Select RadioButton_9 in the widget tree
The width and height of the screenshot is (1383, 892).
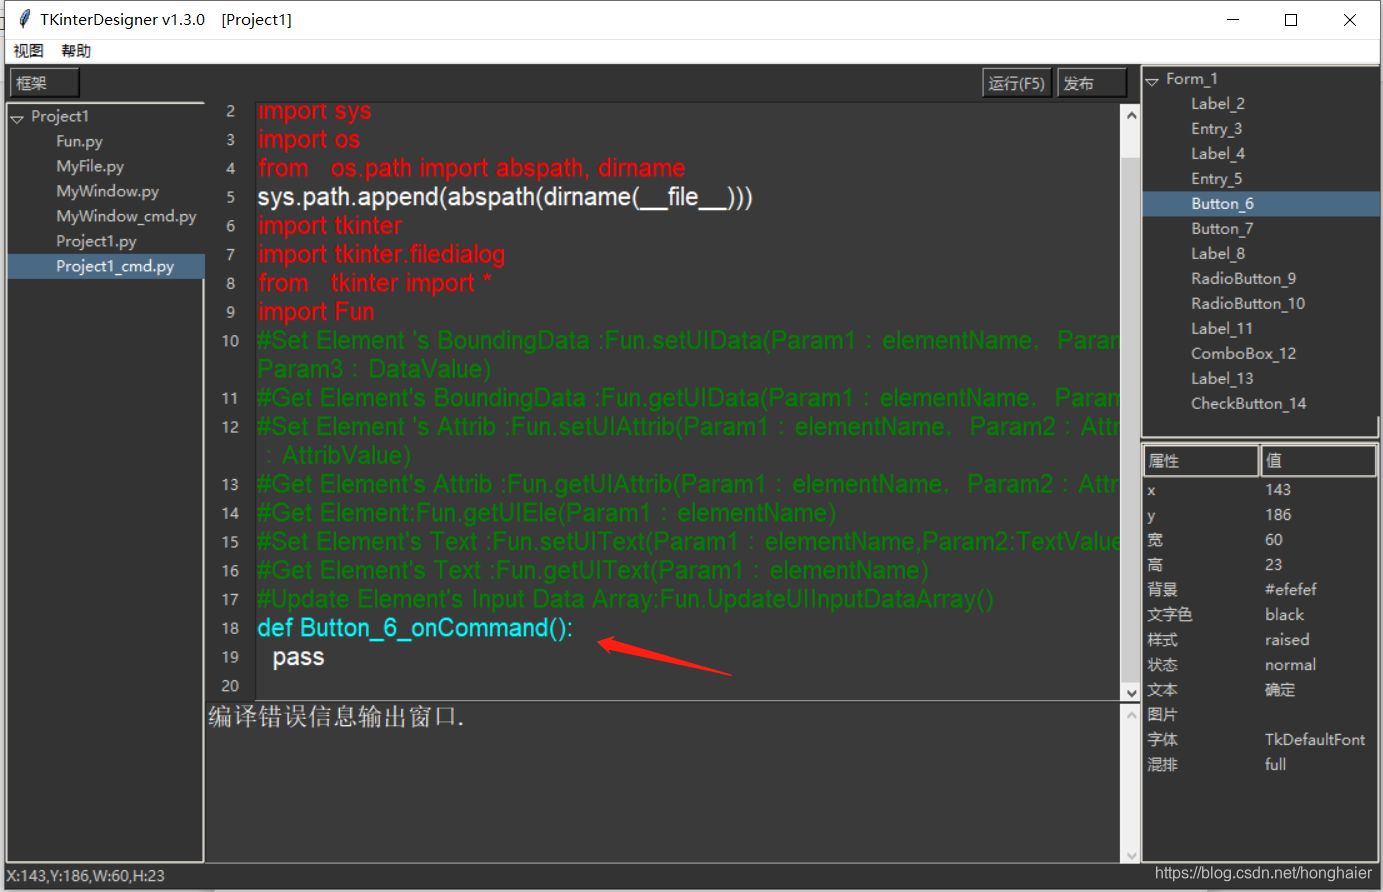(x=1243, y=278)
